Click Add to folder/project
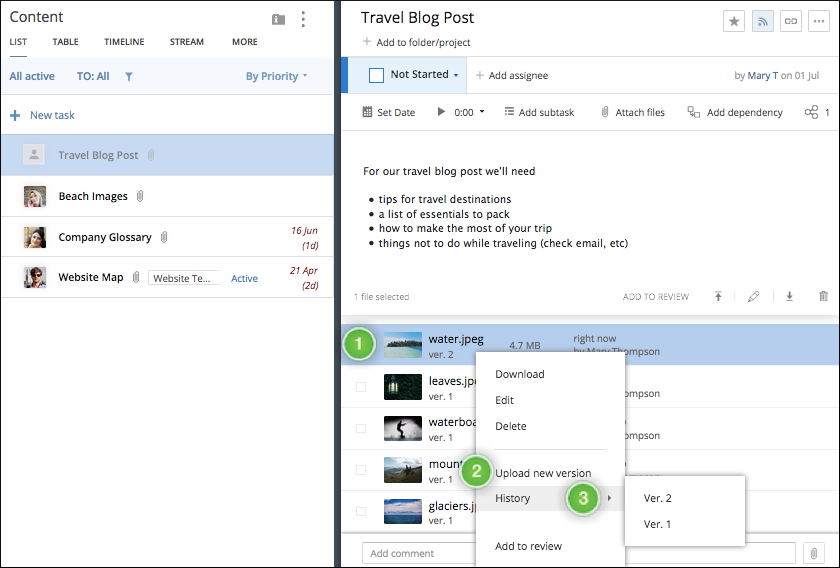The width and height of the screenshot is (840, 568). [x=423, y=42]
